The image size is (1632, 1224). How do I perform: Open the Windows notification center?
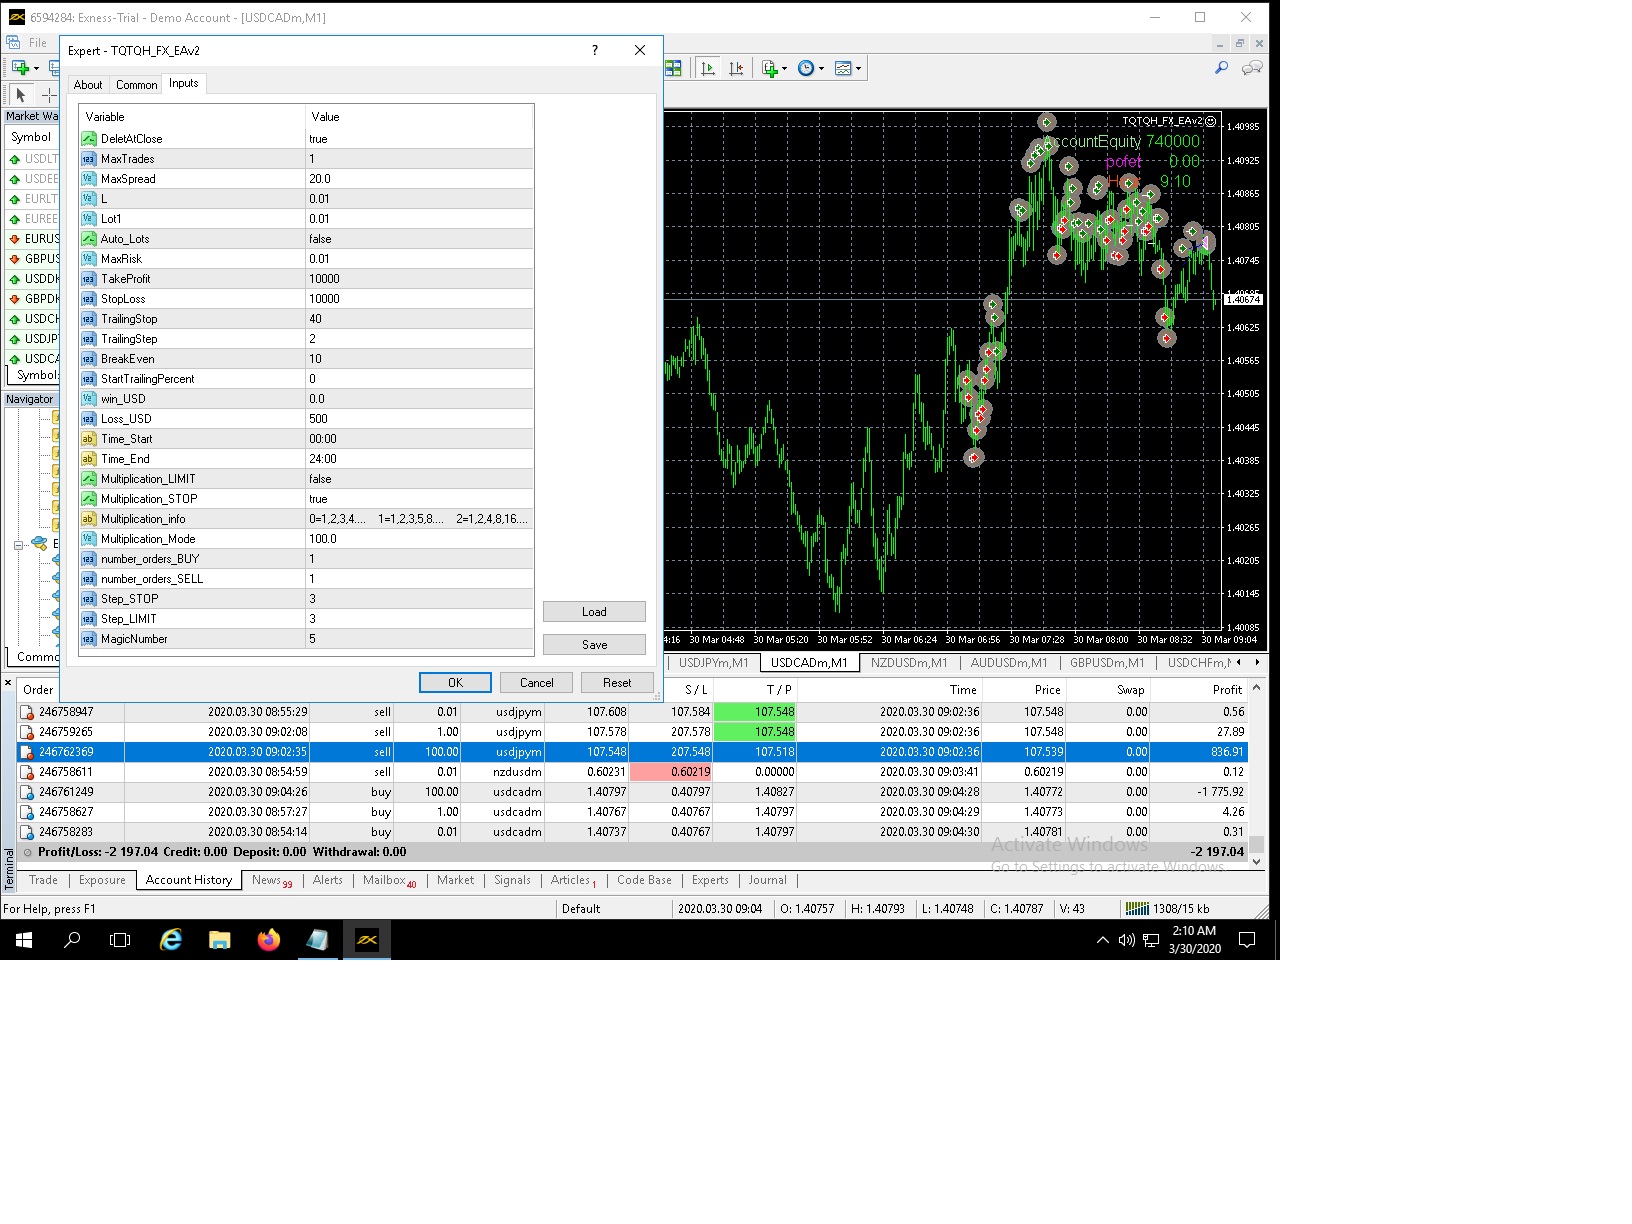1247,940
